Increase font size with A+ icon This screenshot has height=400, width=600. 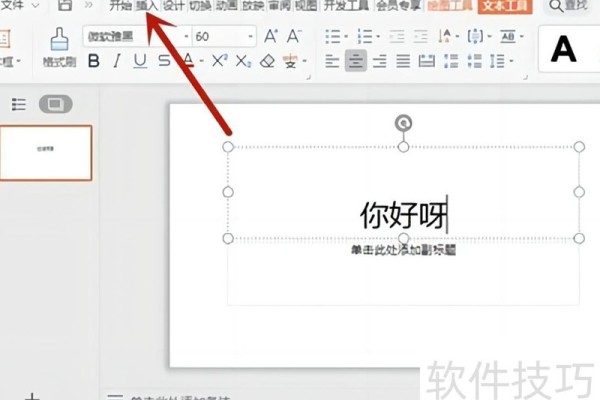[271, 36]
